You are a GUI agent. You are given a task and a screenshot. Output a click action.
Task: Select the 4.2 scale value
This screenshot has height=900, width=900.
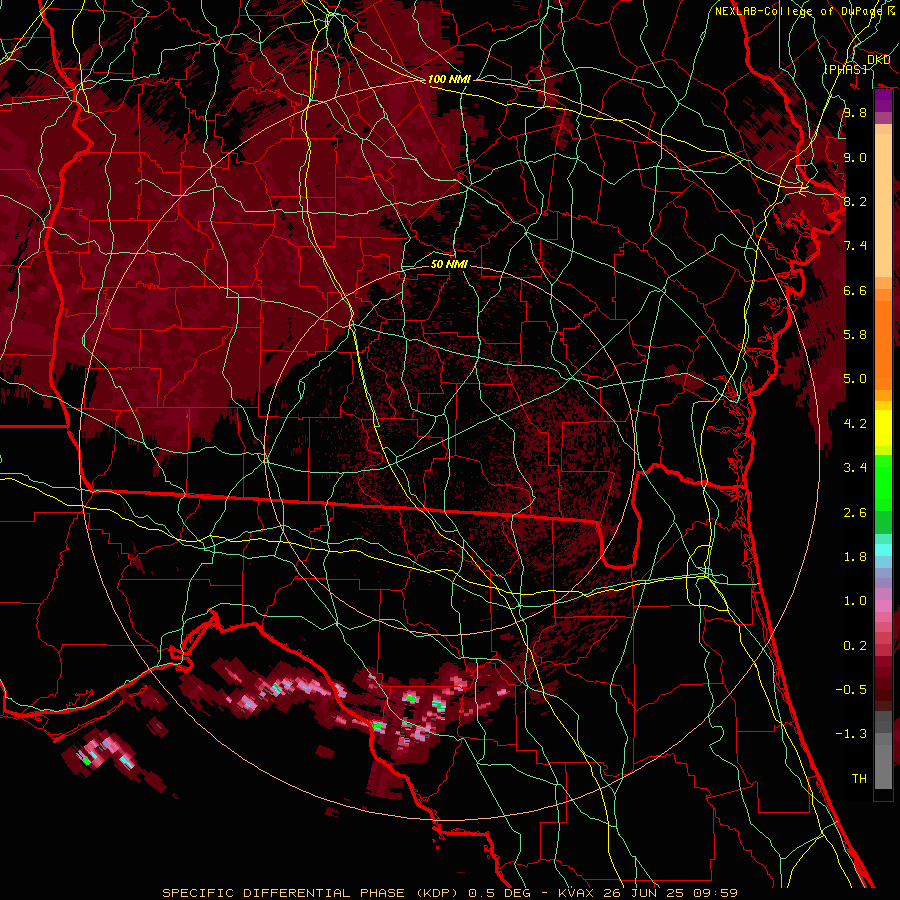click(x=855, y=424)
